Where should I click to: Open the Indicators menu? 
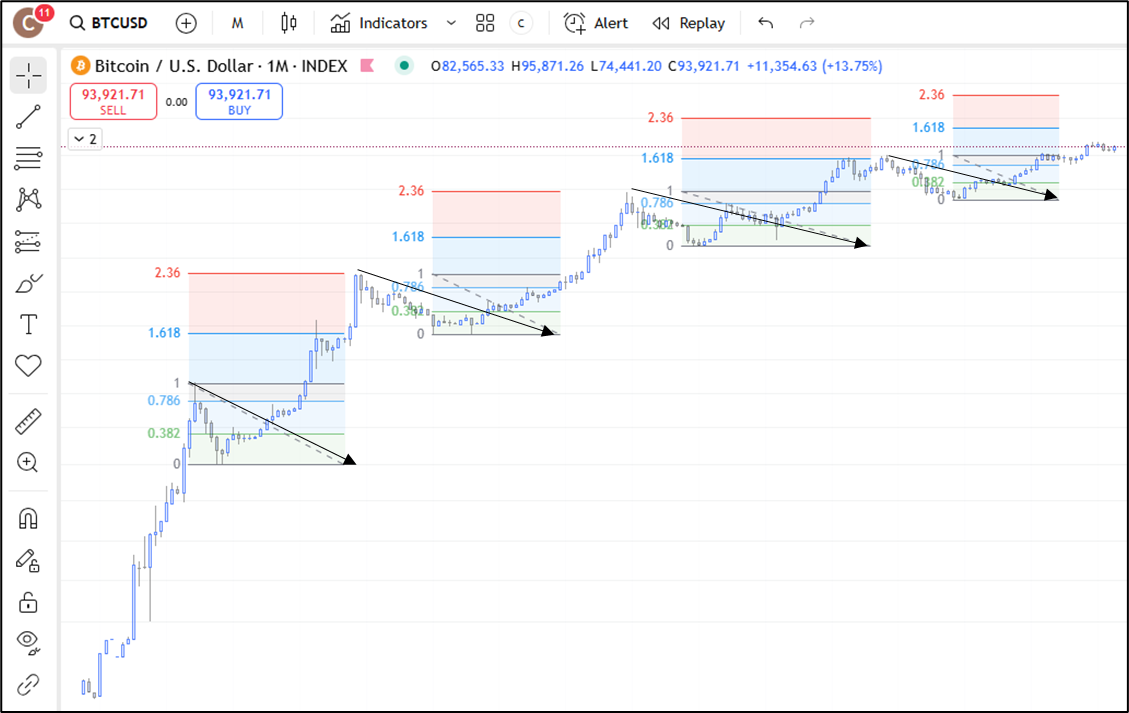[380, 23]
